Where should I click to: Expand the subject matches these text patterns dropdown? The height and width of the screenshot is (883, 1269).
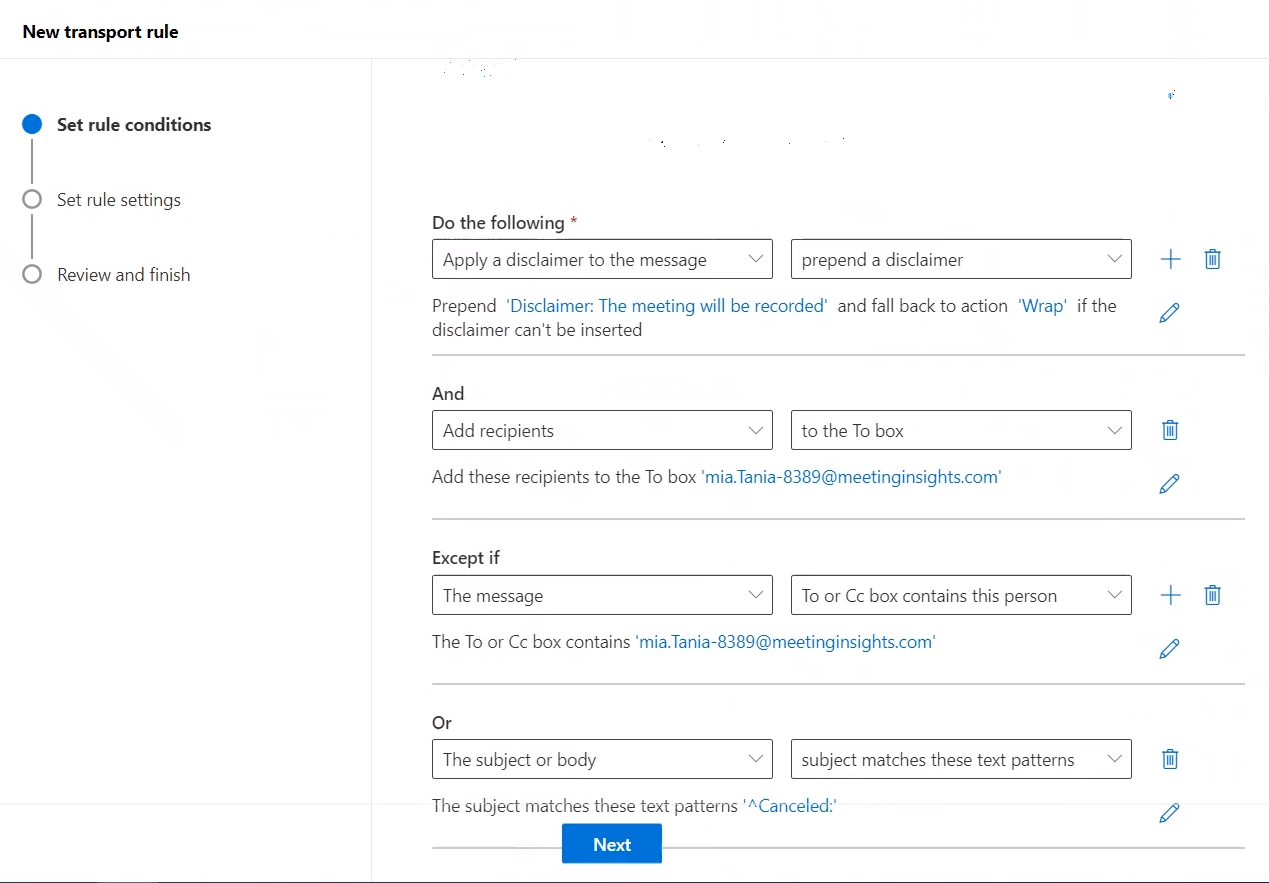coord(960,759)
